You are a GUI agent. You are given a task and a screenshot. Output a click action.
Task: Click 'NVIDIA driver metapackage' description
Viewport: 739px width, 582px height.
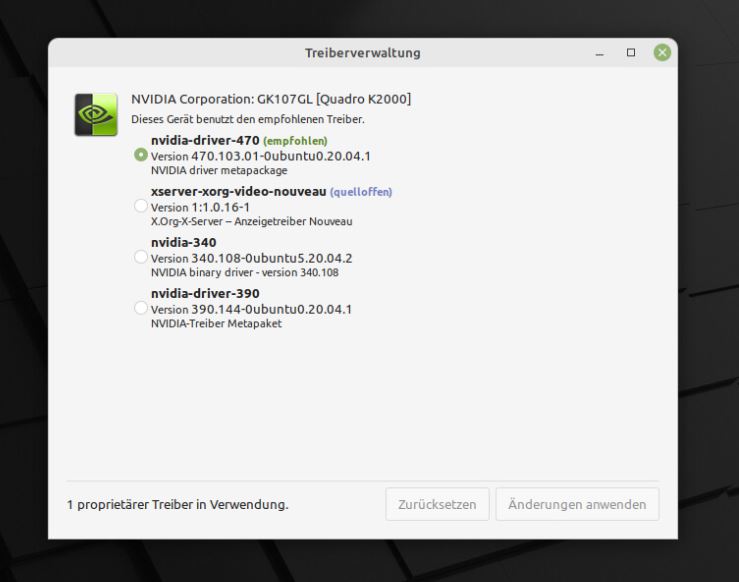(219, 170)
